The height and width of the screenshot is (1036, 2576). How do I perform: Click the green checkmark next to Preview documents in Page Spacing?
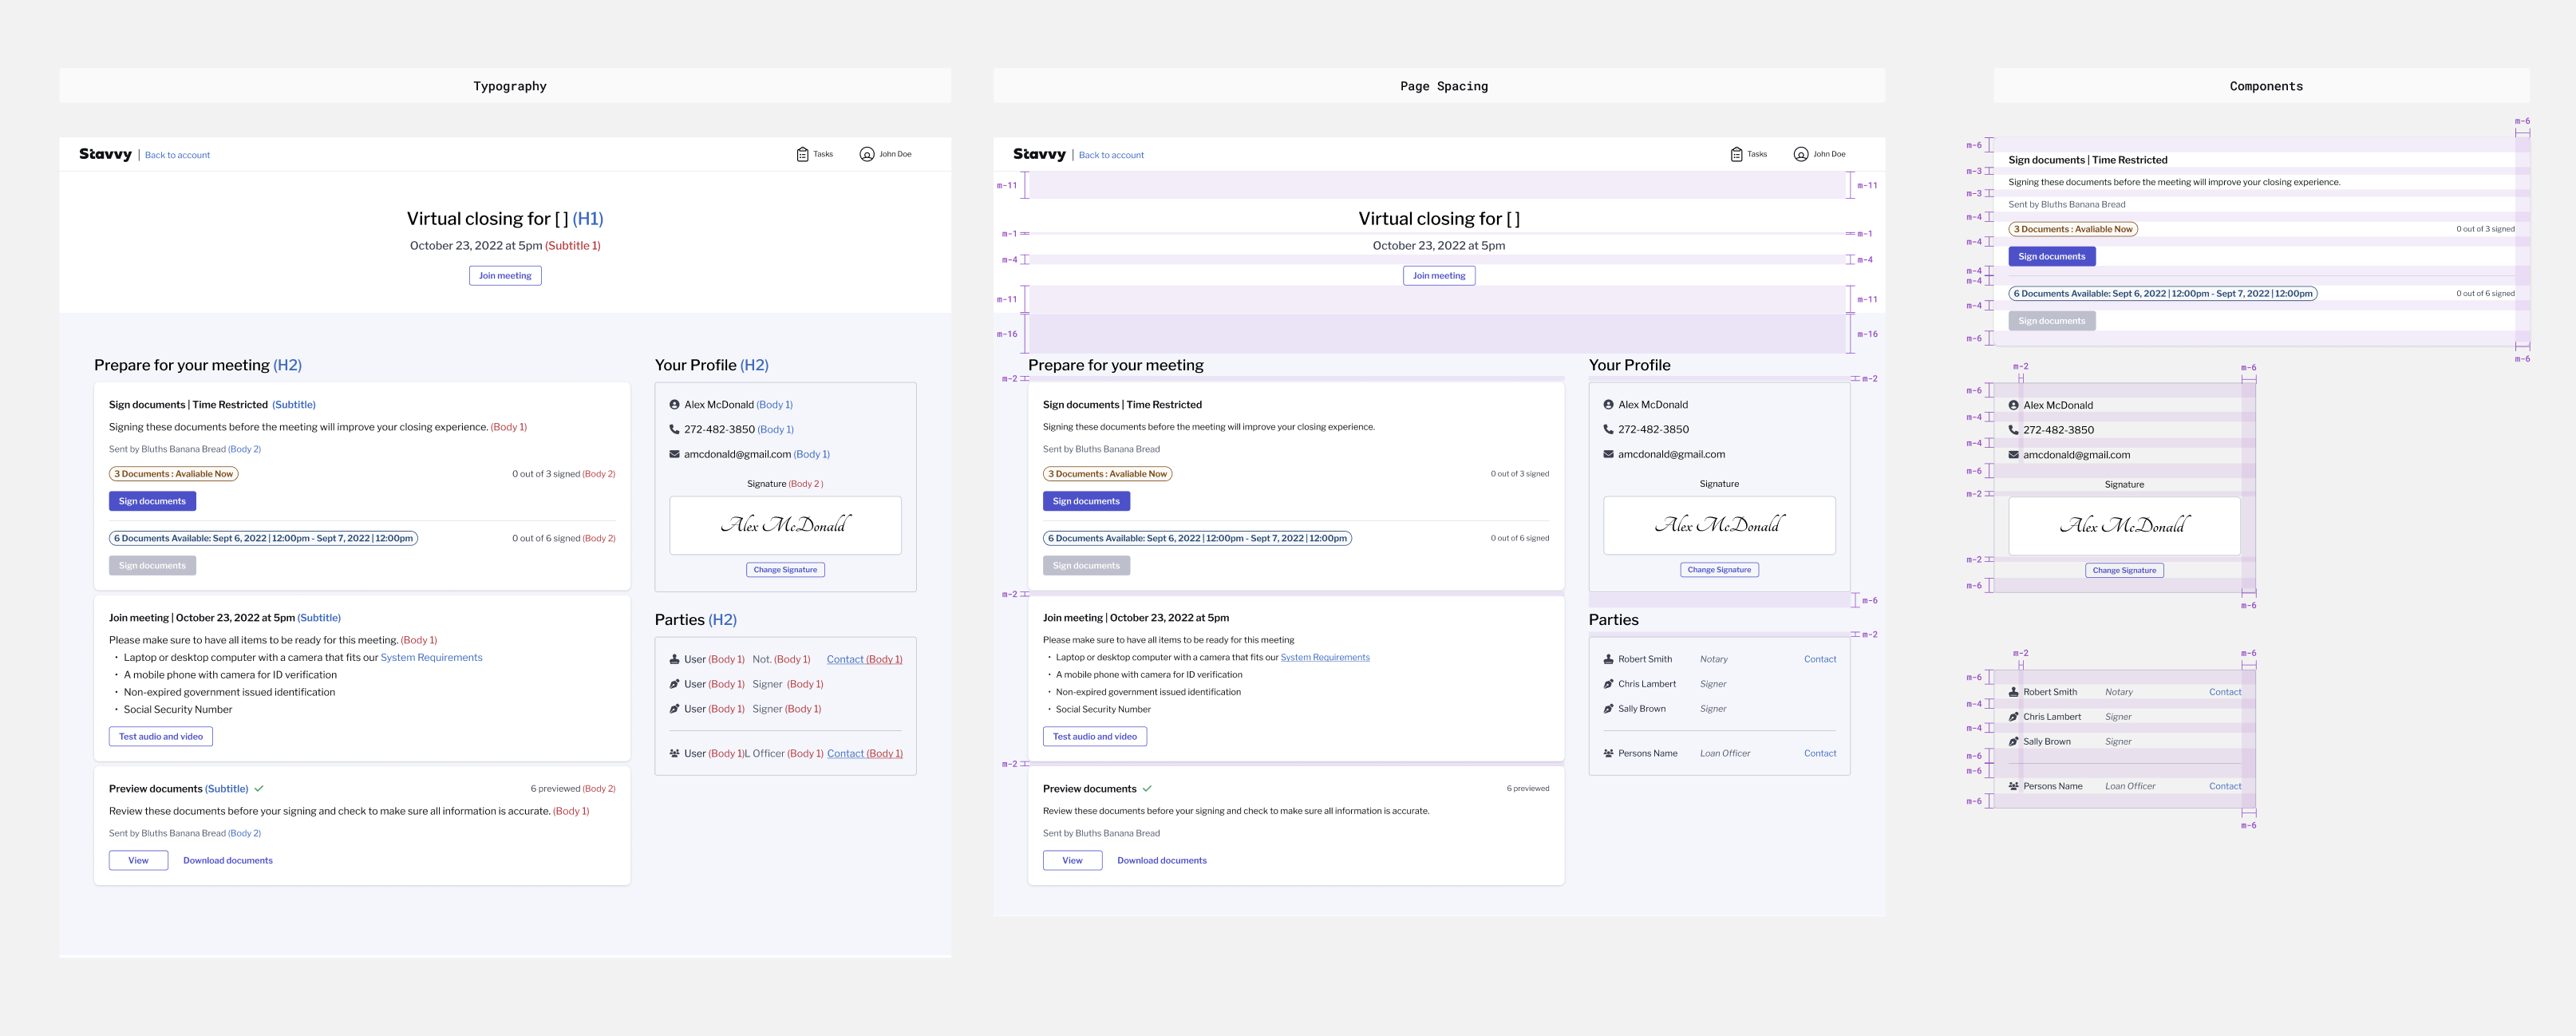coord(1147,788)
